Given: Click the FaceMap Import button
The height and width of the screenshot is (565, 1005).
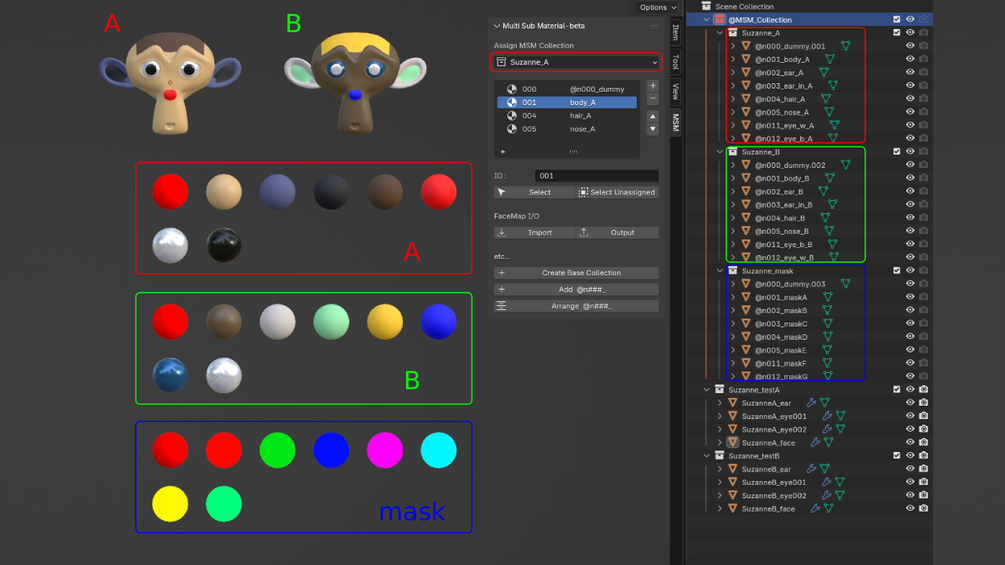Looking at the screenshot, I should click(534, 233).
